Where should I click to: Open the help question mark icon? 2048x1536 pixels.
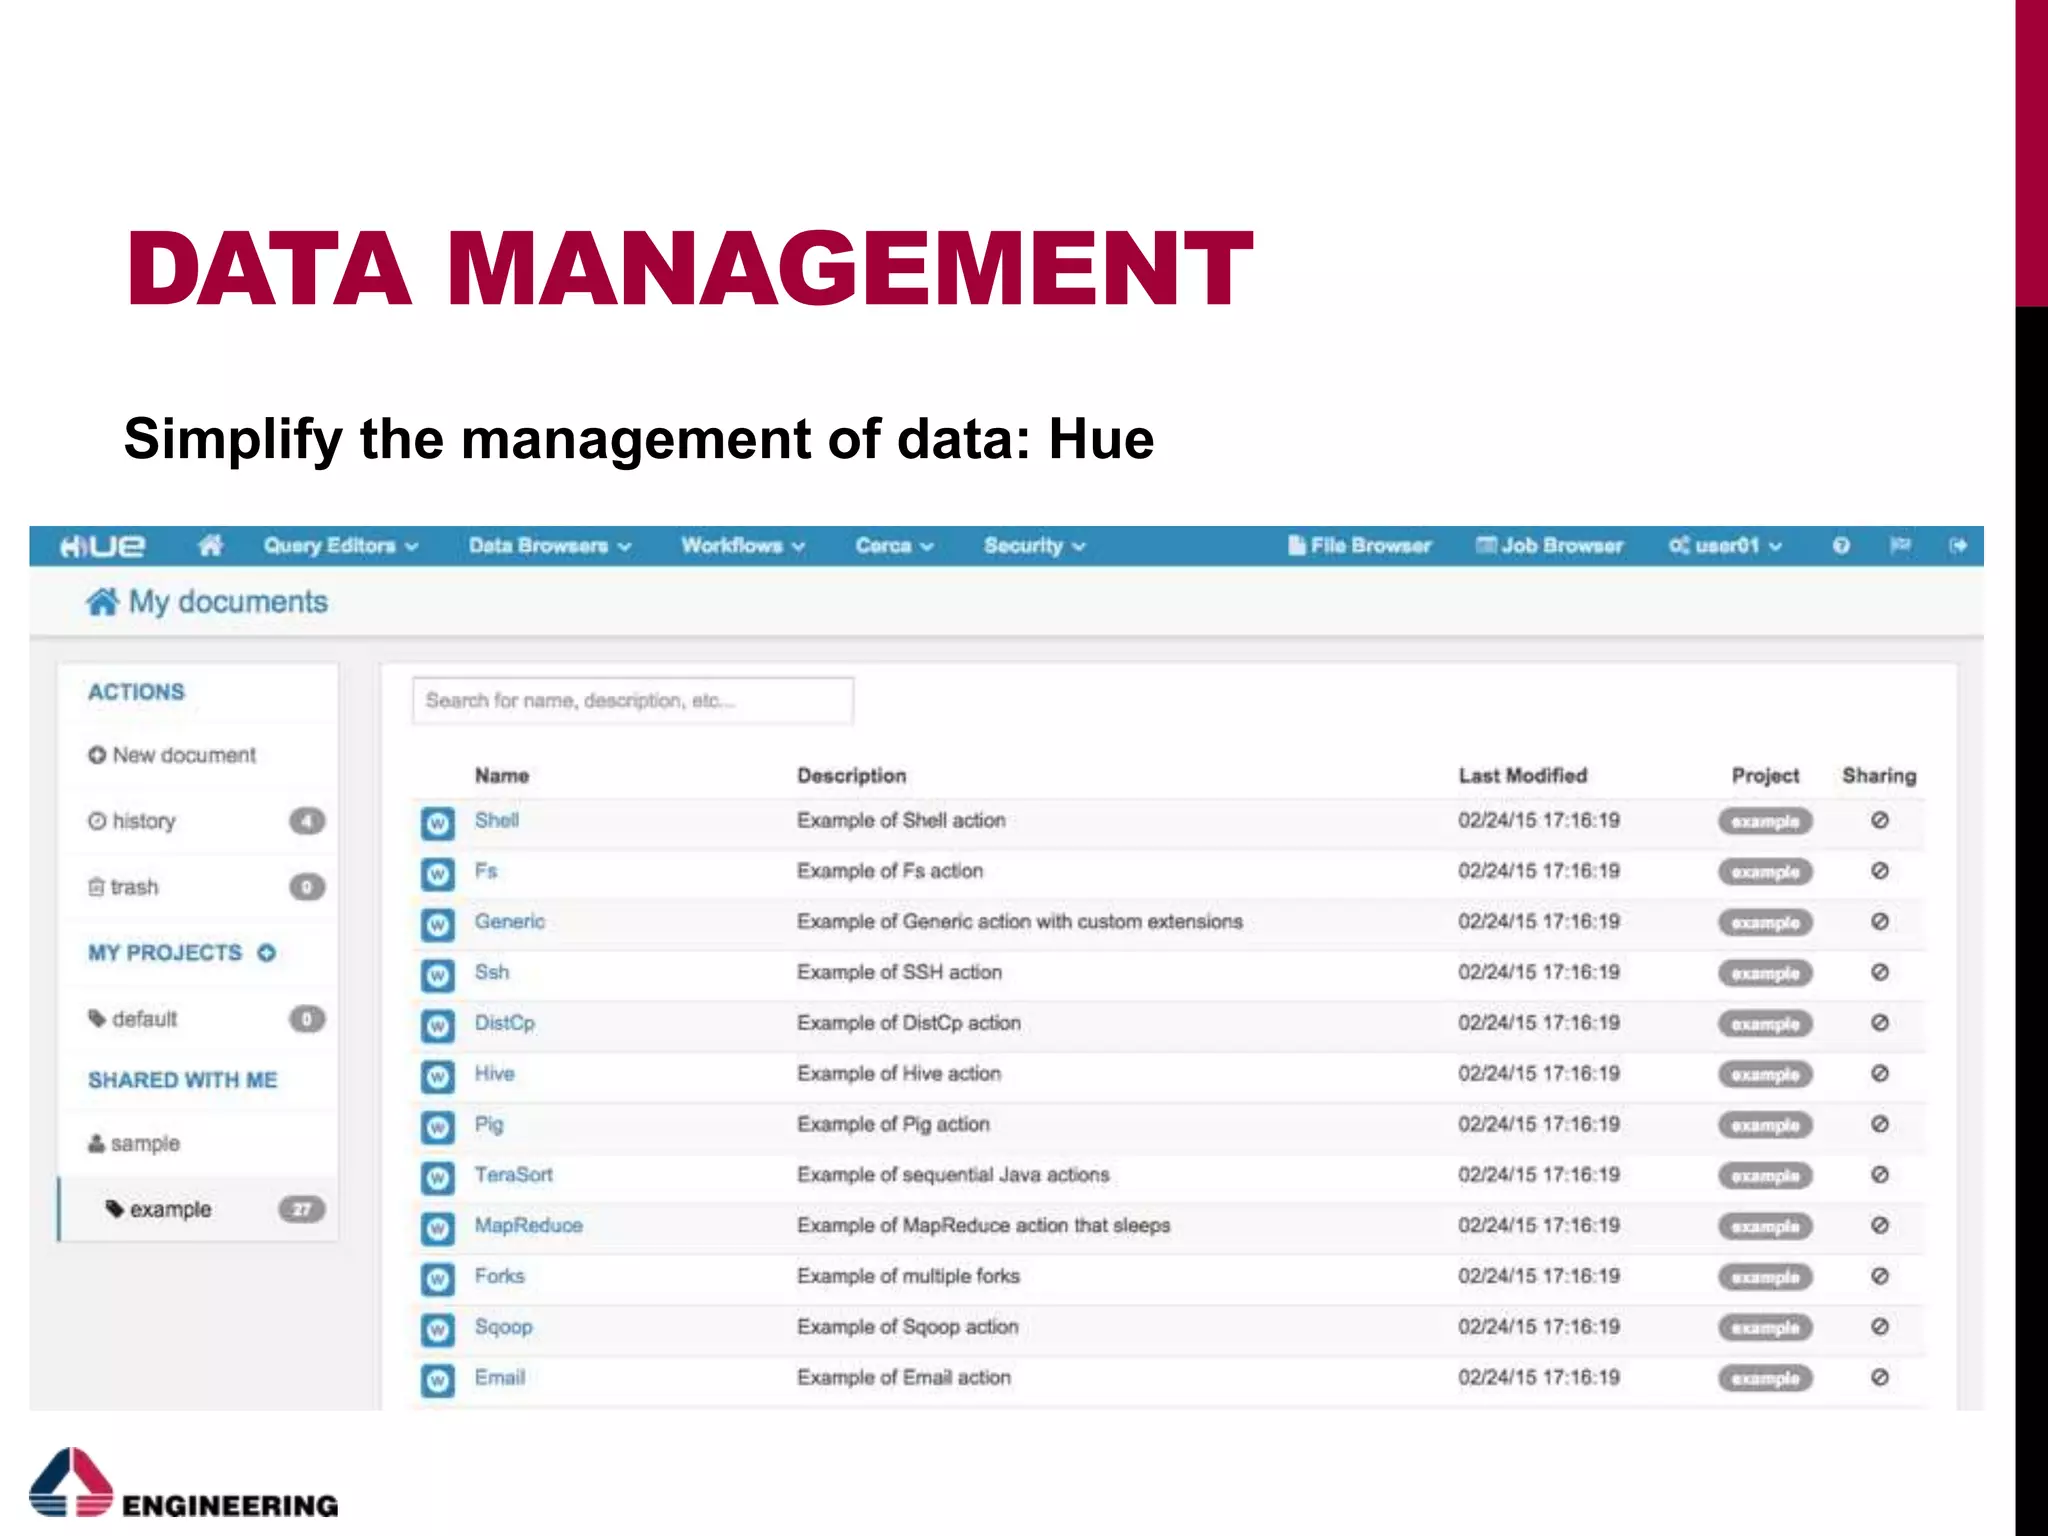[x=1841, y=546]
